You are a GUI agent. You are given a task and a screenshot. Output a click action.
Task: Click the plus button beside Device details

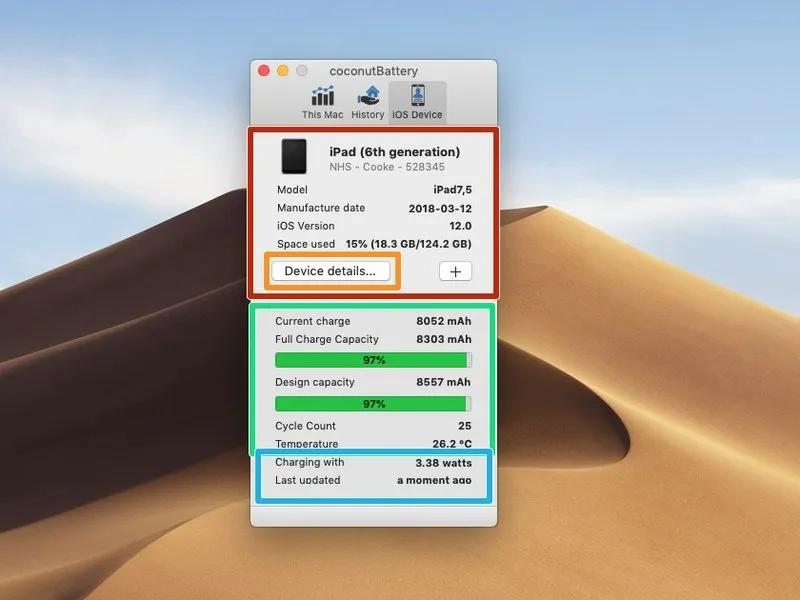[456, 271]
